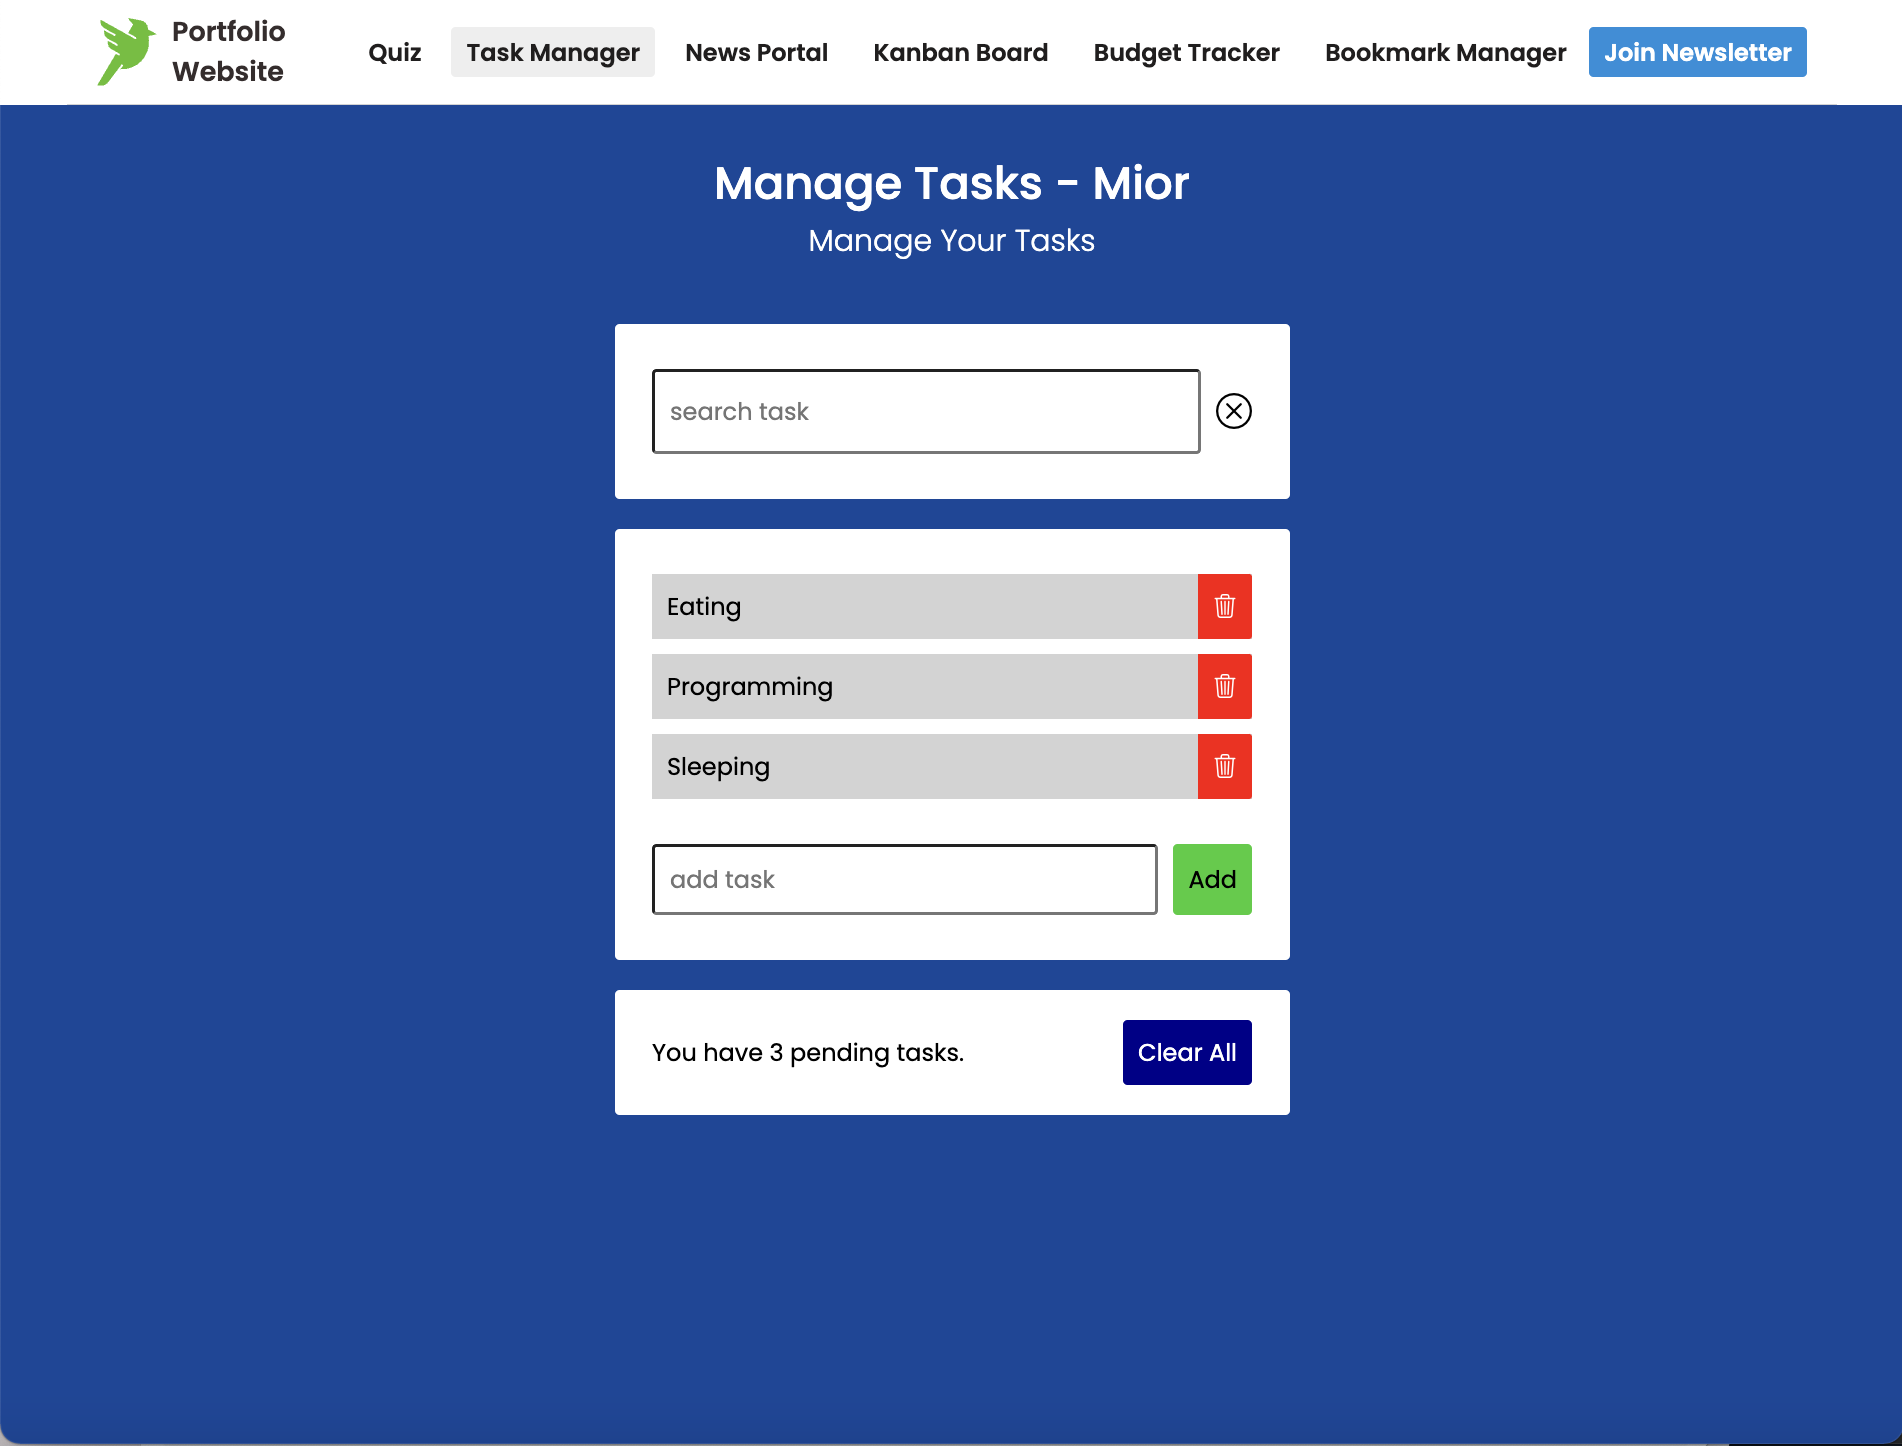Select the Programming task entry
The width and height of the screenshot is (1902, 1446).
923,686
